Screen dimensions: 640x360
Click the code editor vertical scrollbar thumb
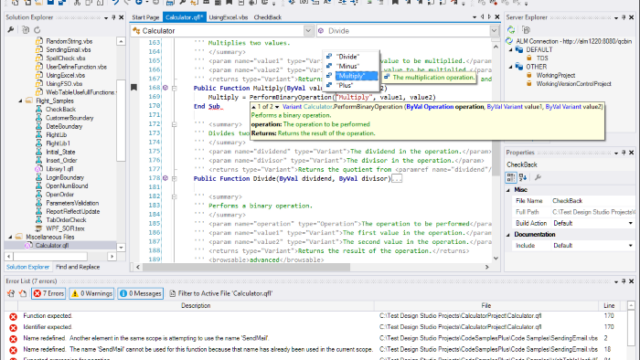[496, 157]
